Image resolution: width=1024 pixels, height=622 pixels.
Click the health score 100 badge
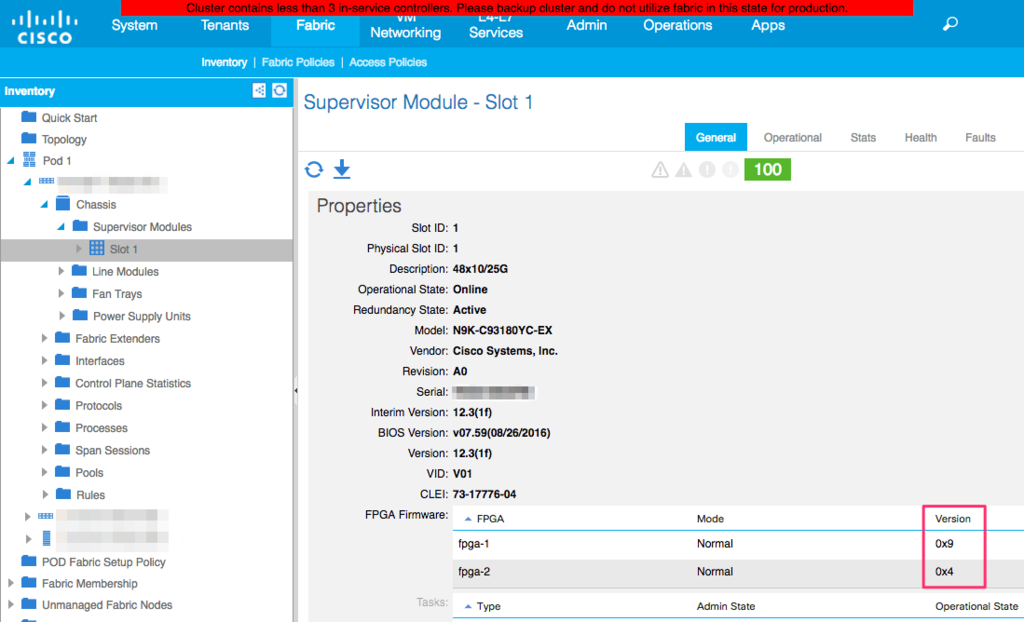[767, 170]
